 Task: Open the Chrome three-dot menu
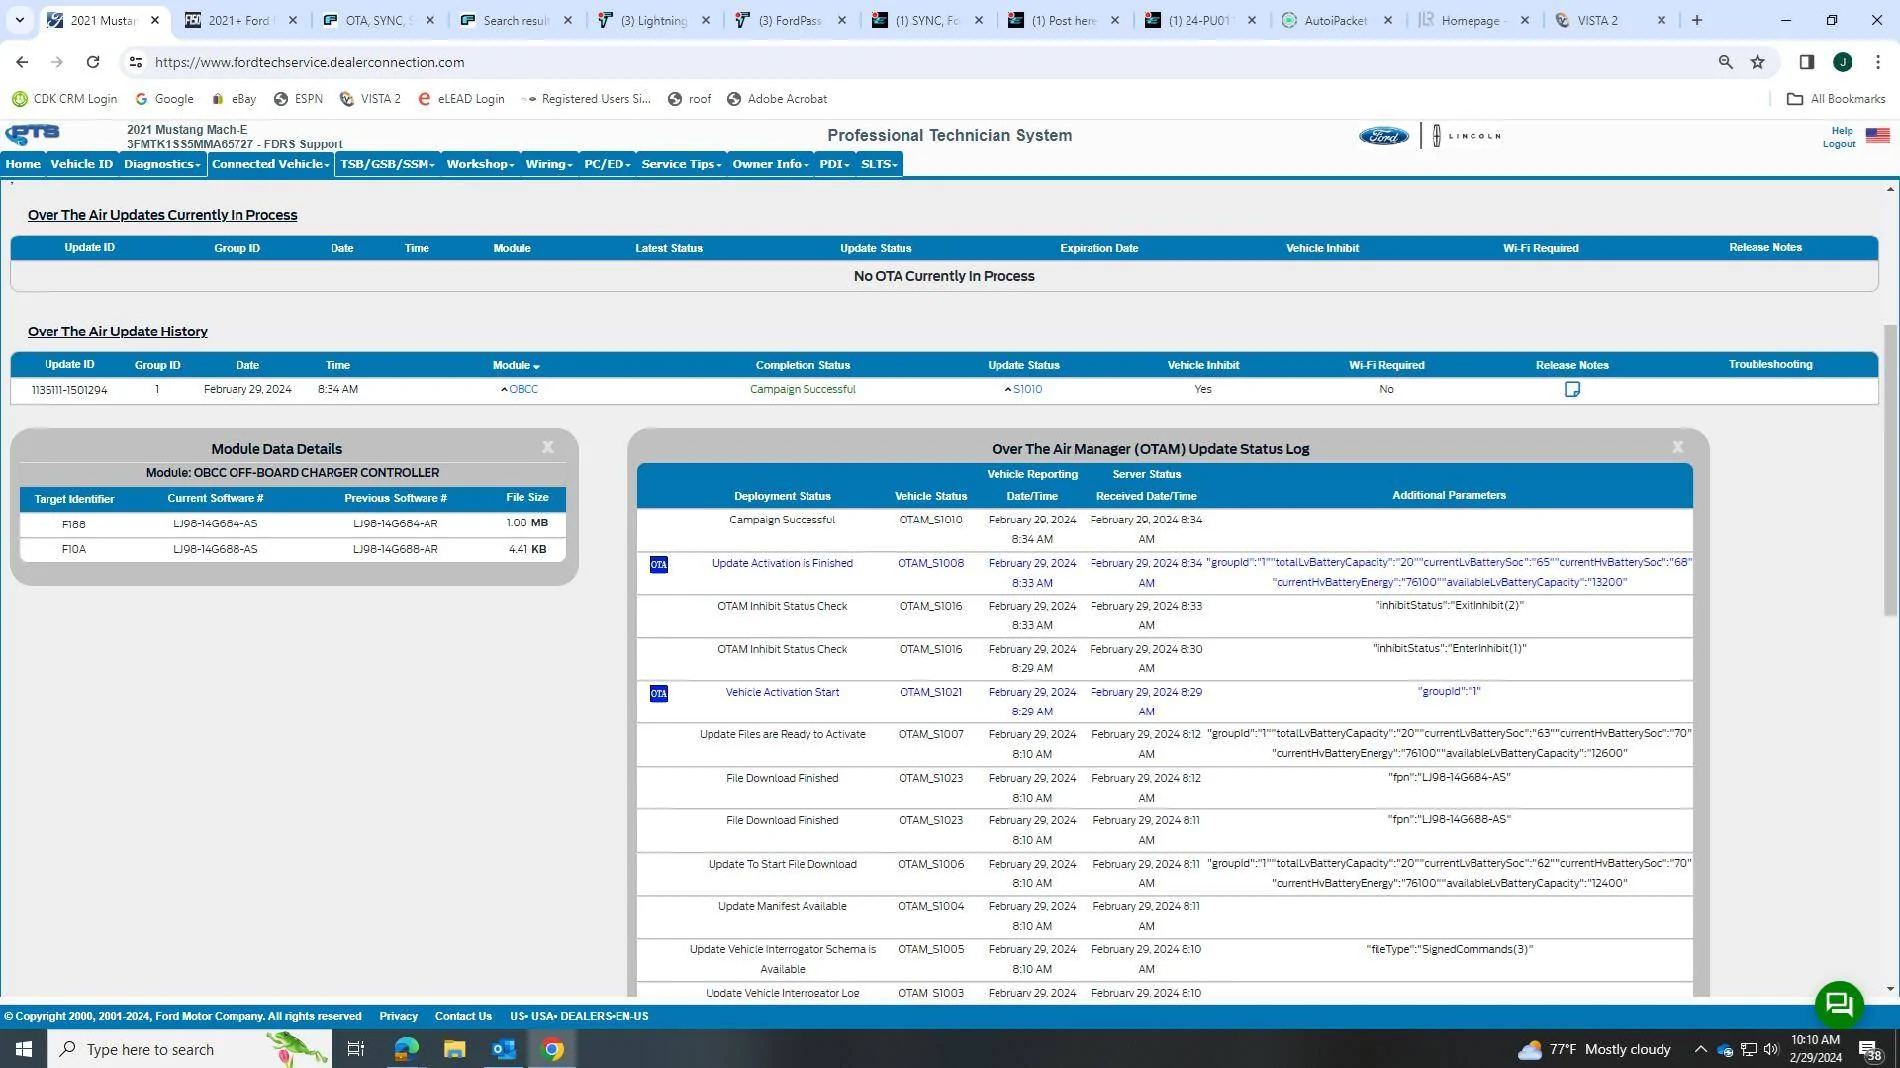click(1878, 62)
